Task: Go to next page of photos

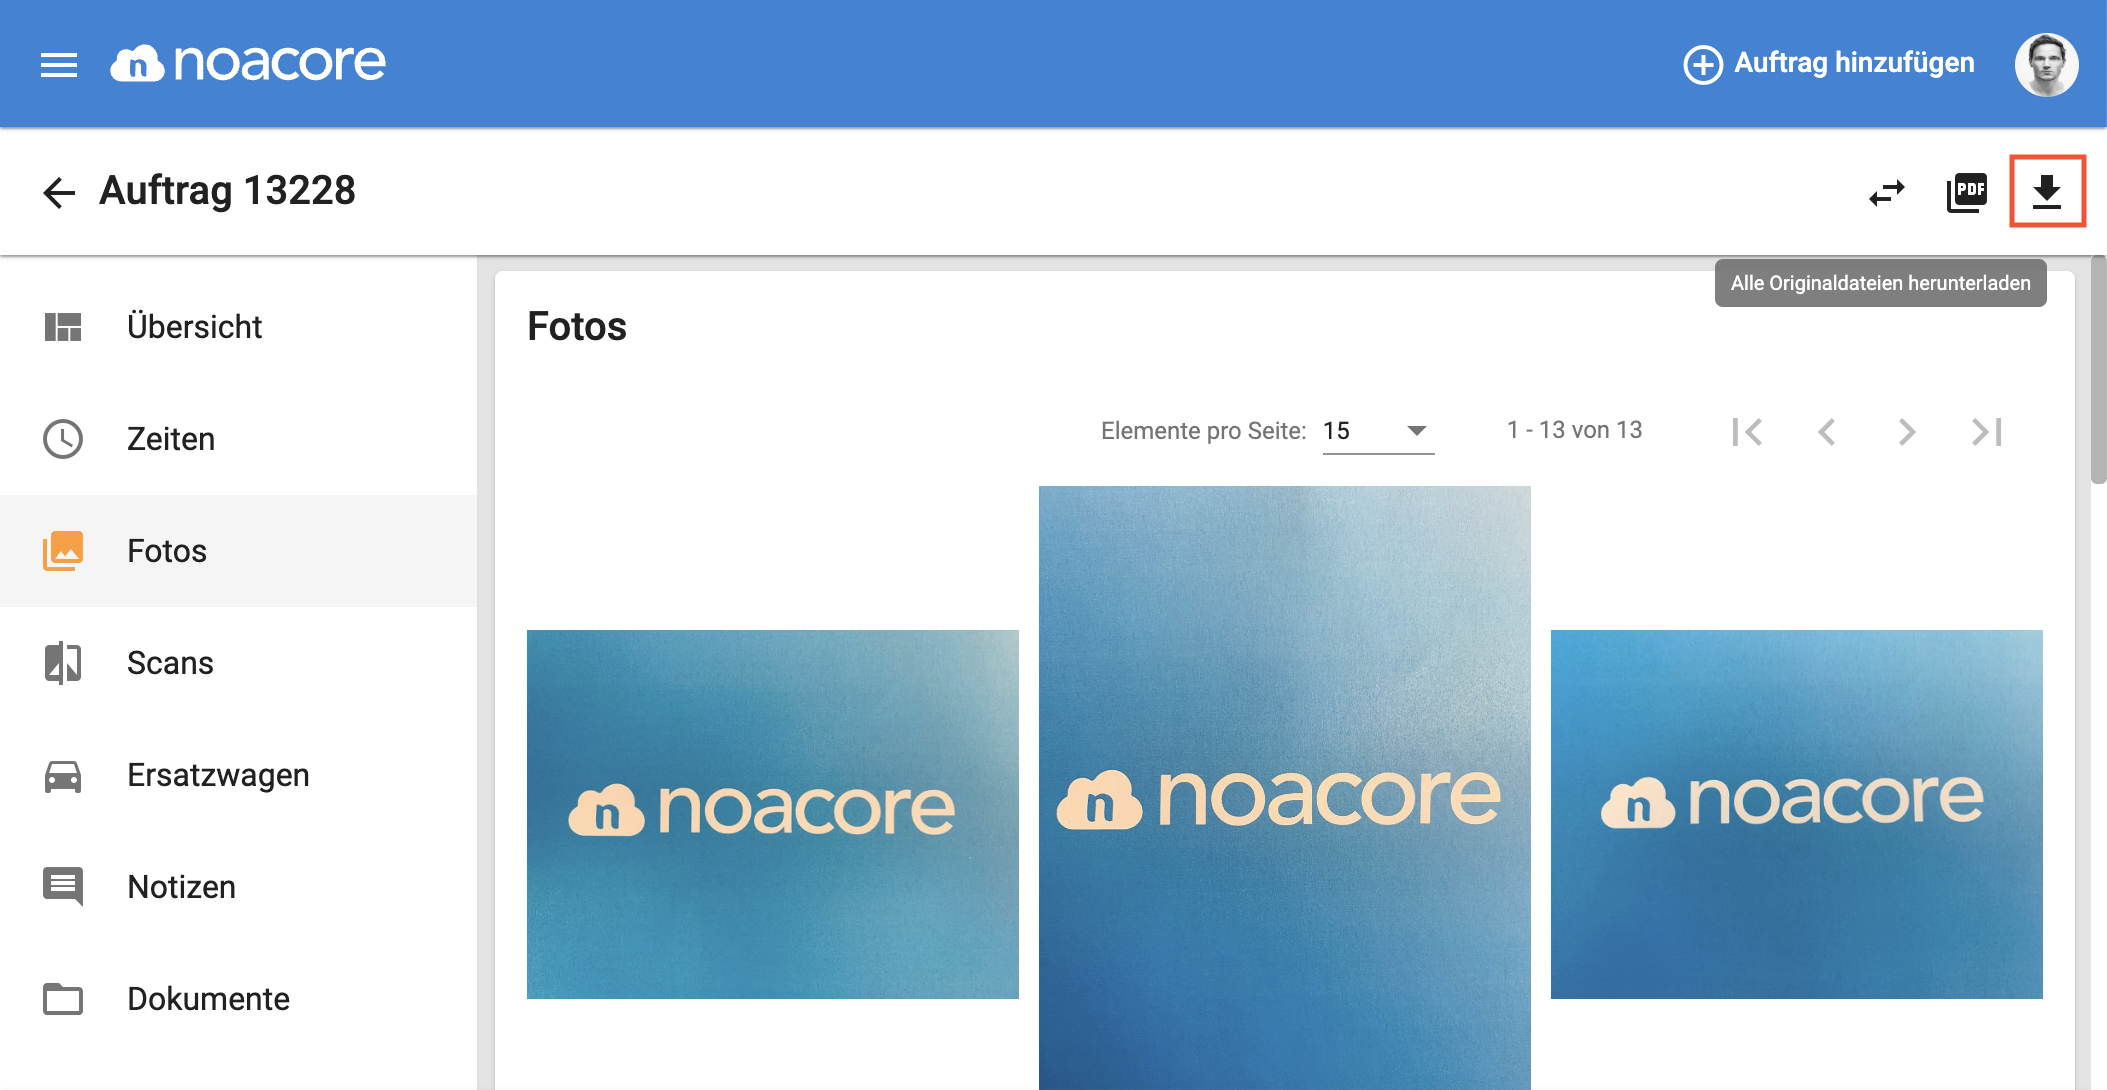Action: click(1907, 432)
